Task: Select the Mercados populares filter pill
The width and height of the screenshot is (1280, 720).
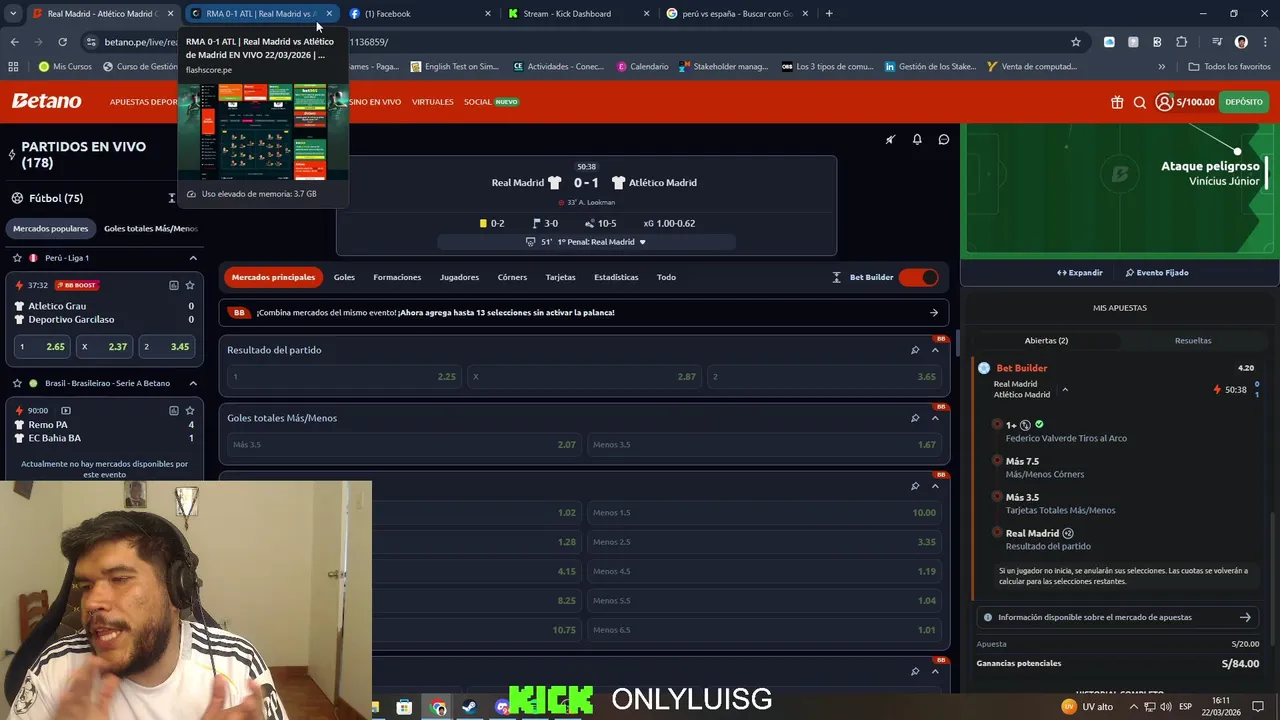Action: pyautogui.click(x=50, y=229)
